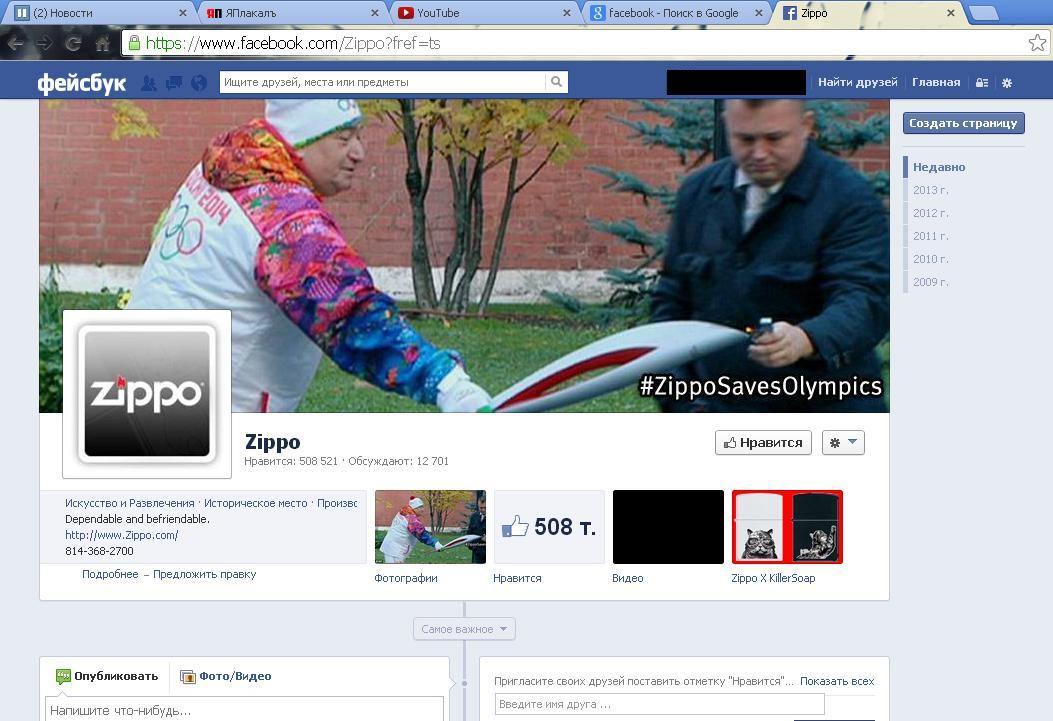Open http://www.Zippo.com/ link

tap(122, 535)
